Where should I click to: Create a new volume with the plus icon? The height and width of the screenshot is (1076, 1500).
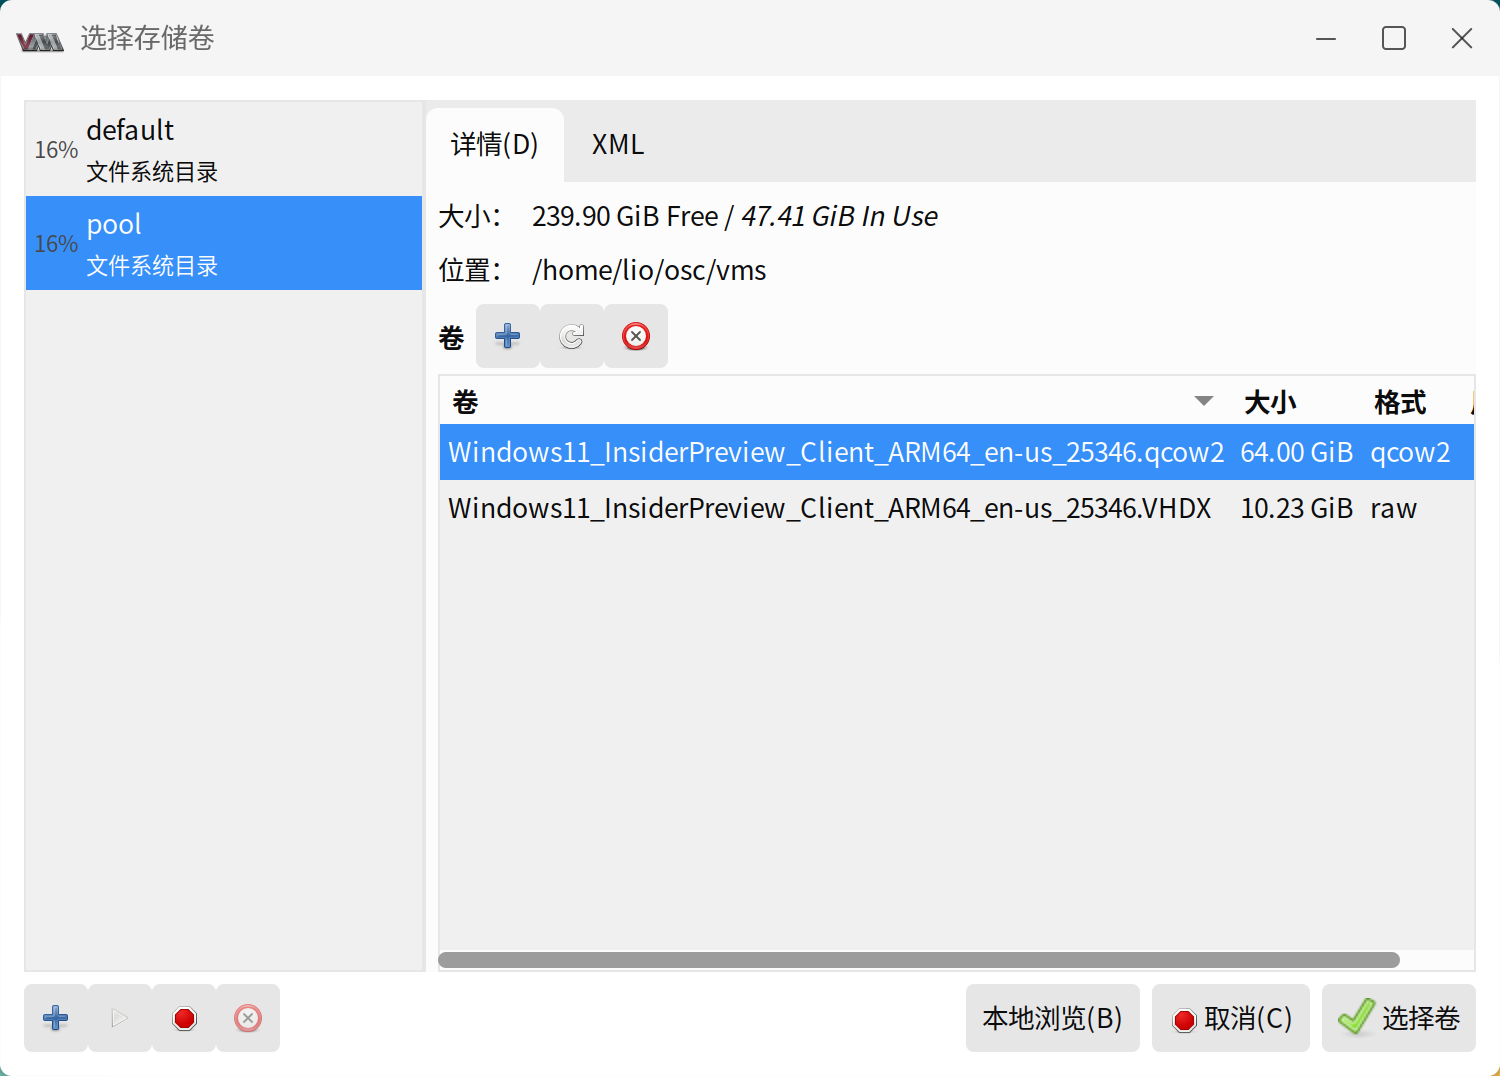click(x=508, y=336)
